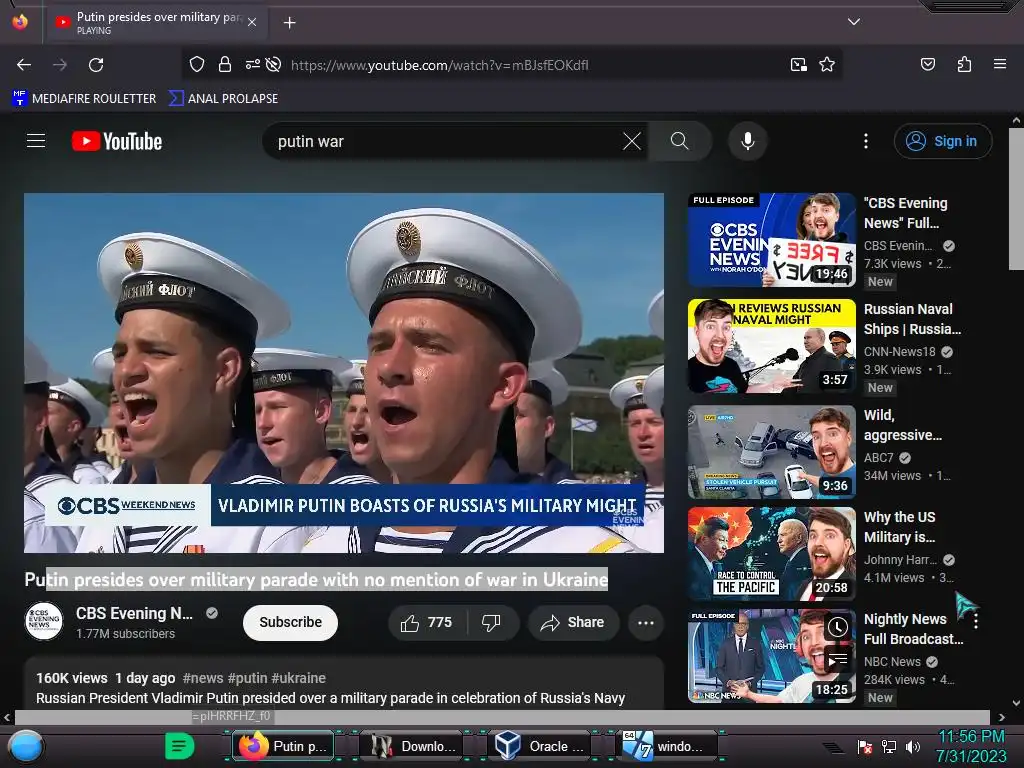Run the YouTube search with magnifier button
Viewport: 1024px width, 768px height.
tap(679, 141)
